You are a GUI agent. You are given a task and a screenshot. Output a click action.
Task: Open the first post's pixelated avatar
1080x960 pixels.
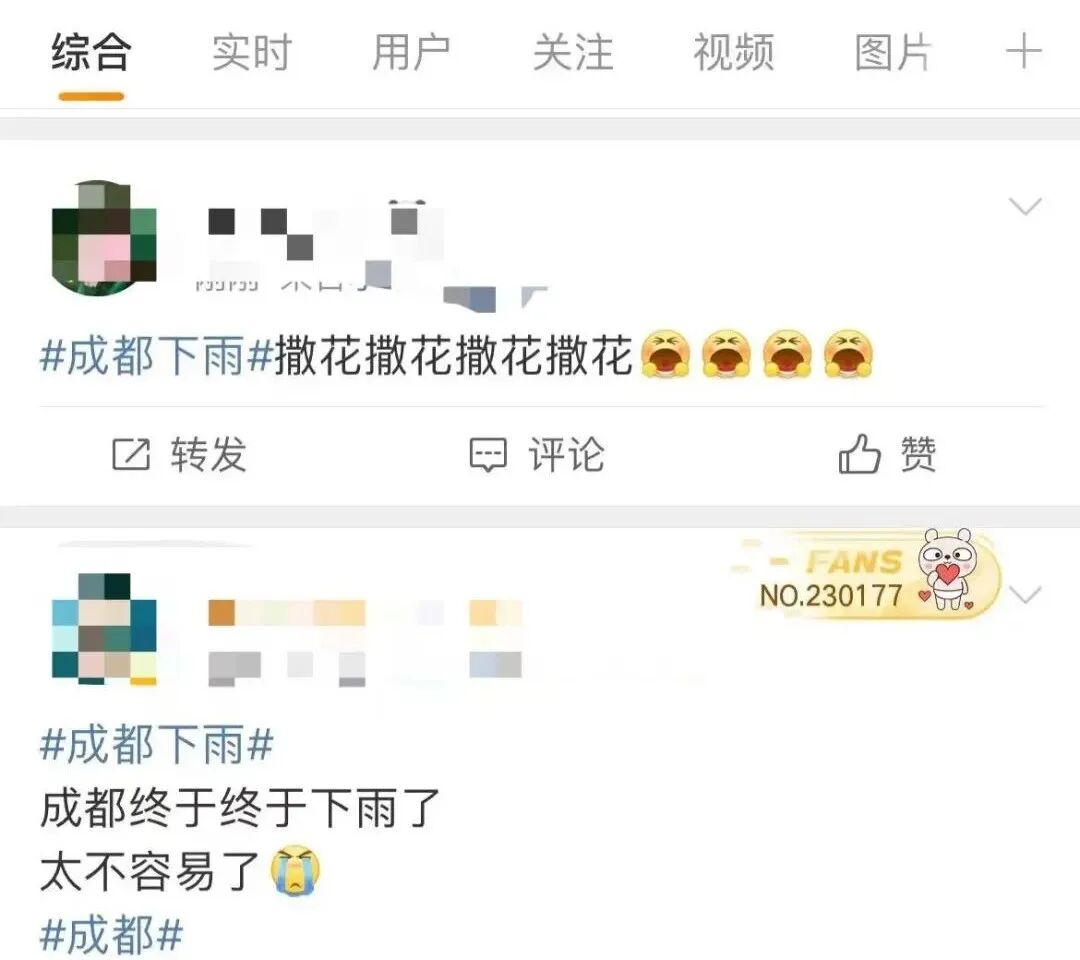104,237
